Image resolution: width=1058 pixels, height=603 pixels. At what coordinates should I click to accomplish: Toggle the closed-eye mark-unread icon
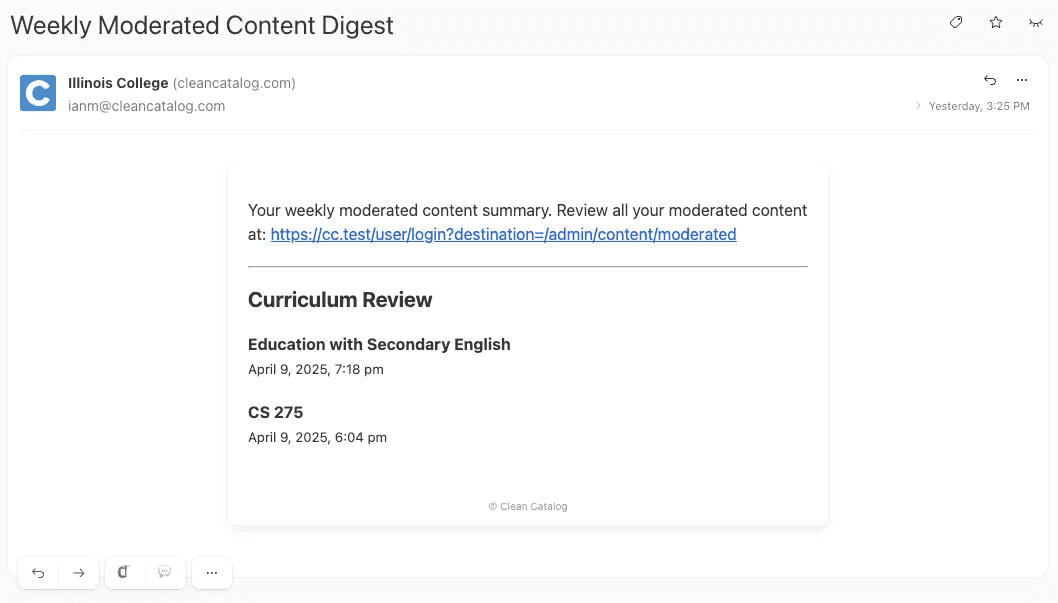(1036, 22)
